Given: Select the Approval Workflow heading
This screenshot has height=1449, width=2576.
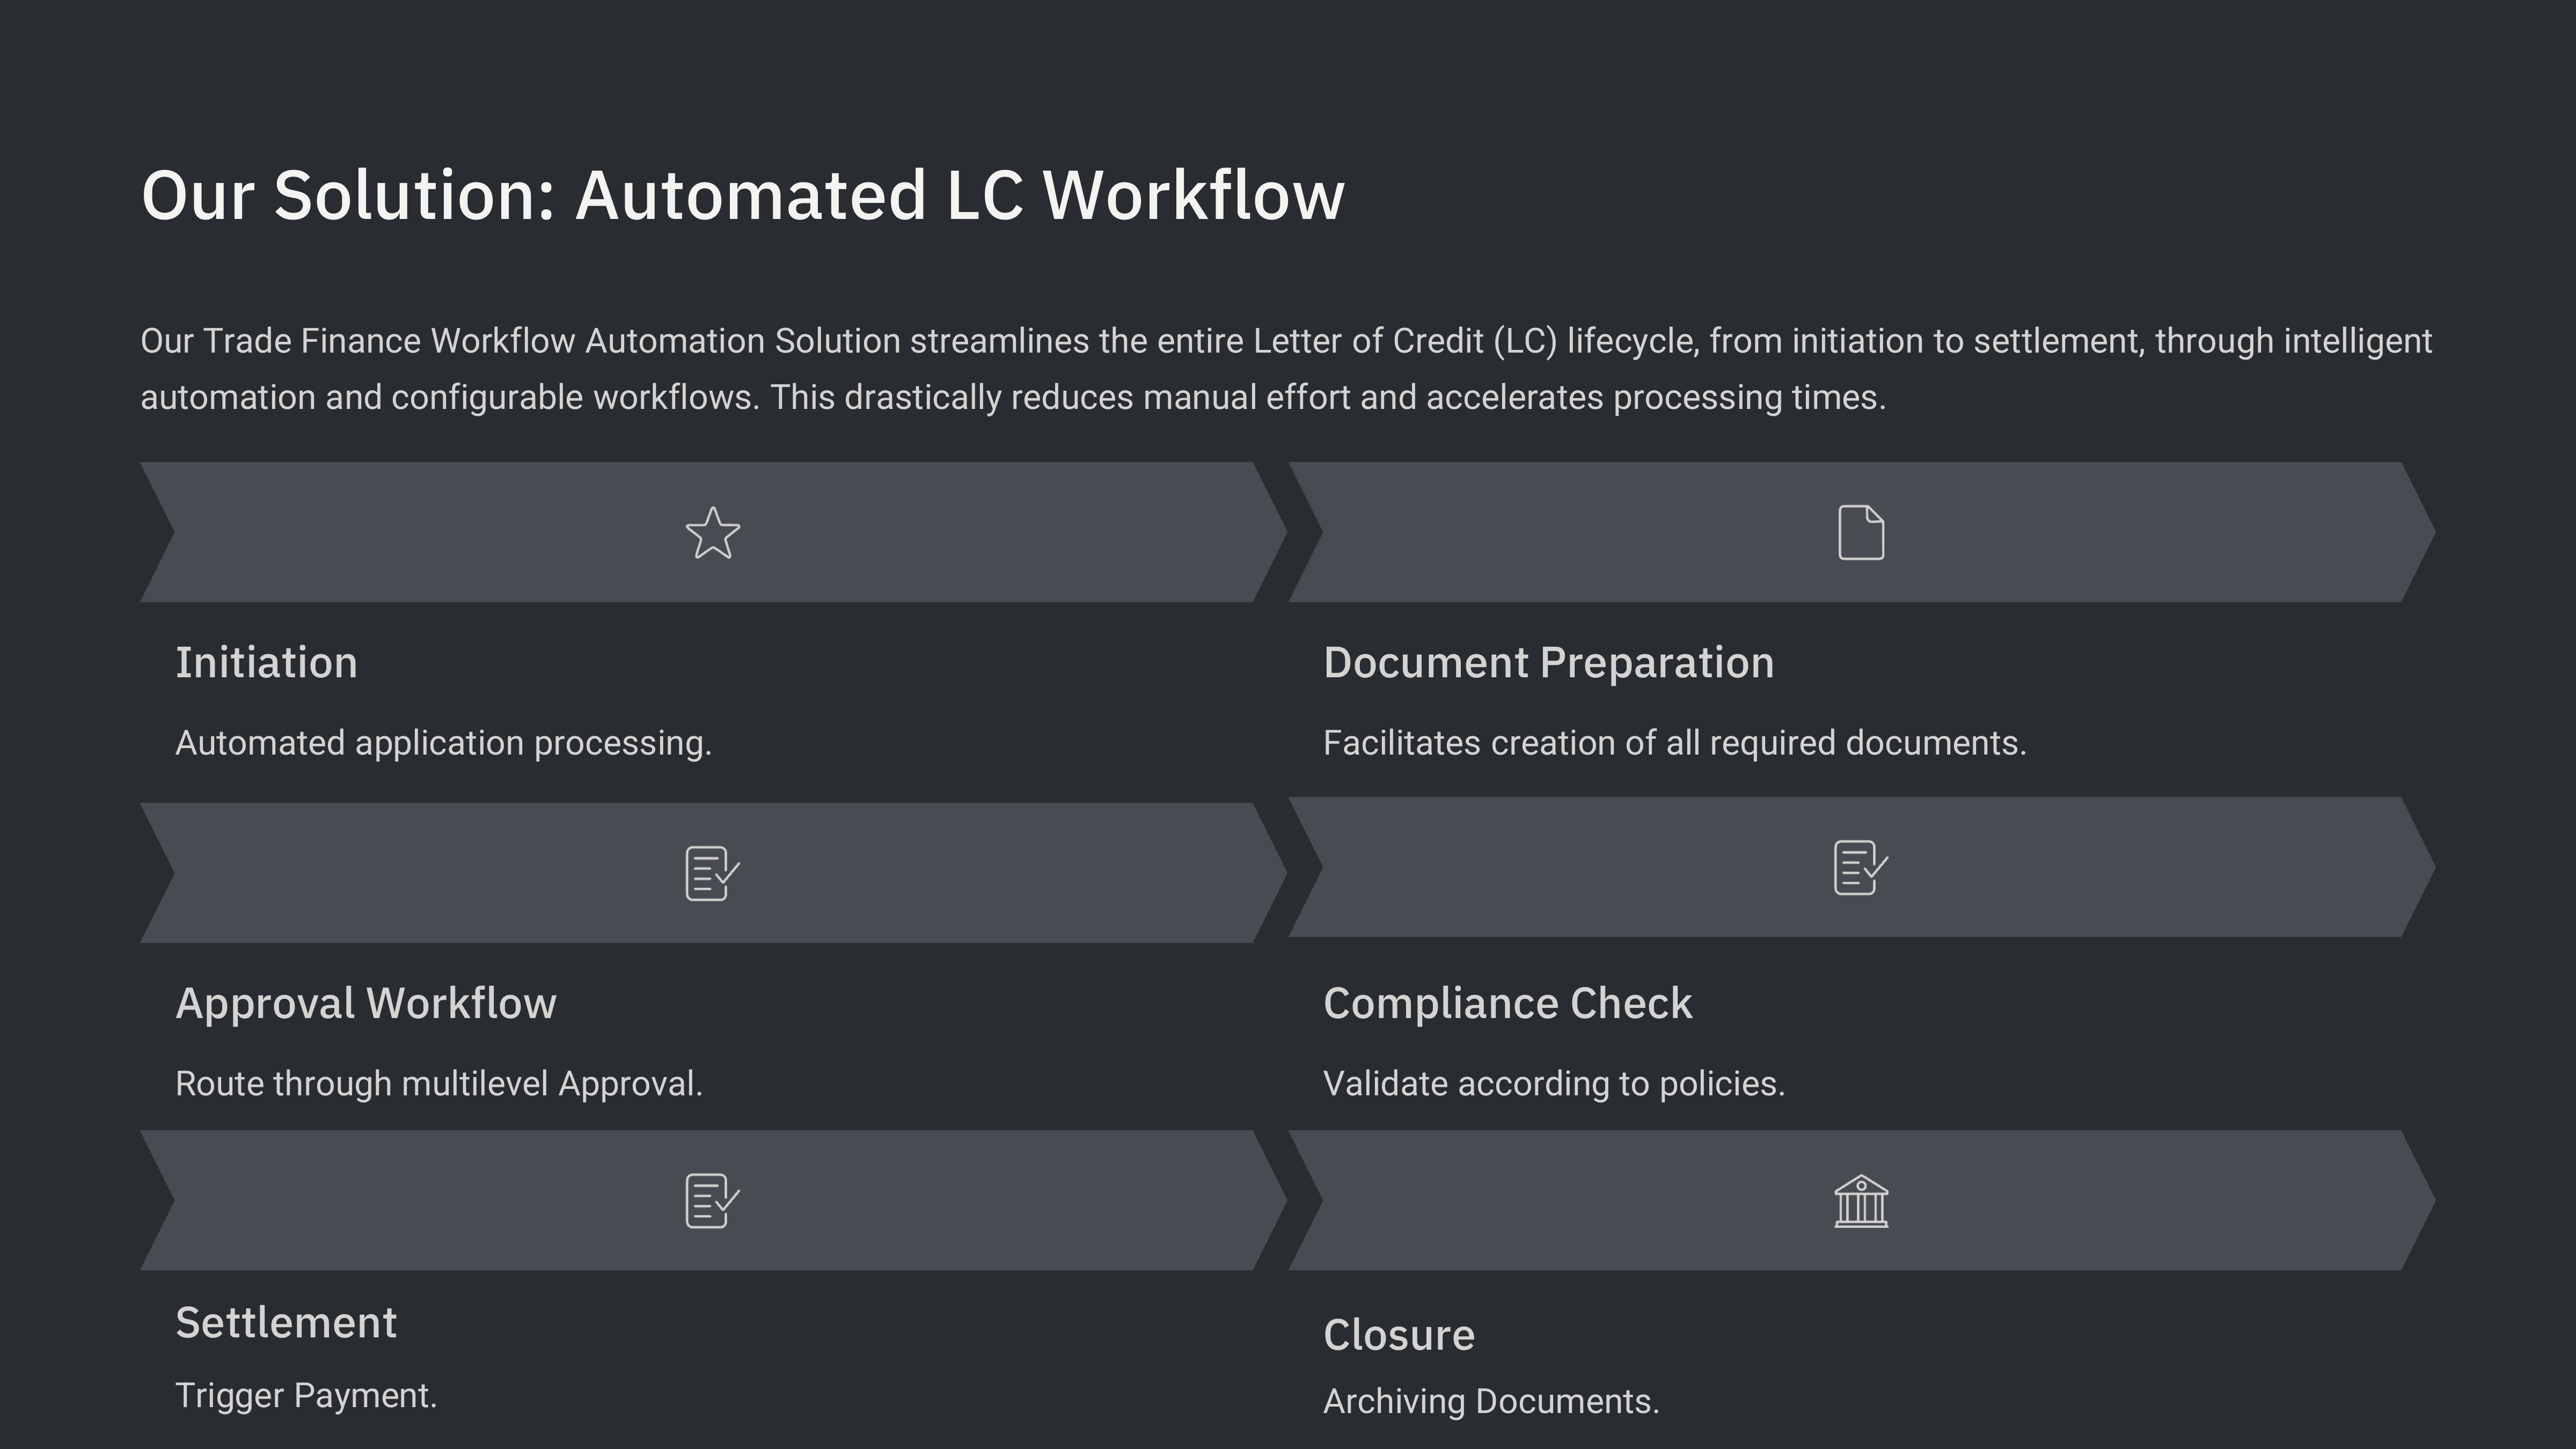Looking at the screenshot, I should (x=366, y=1003).
